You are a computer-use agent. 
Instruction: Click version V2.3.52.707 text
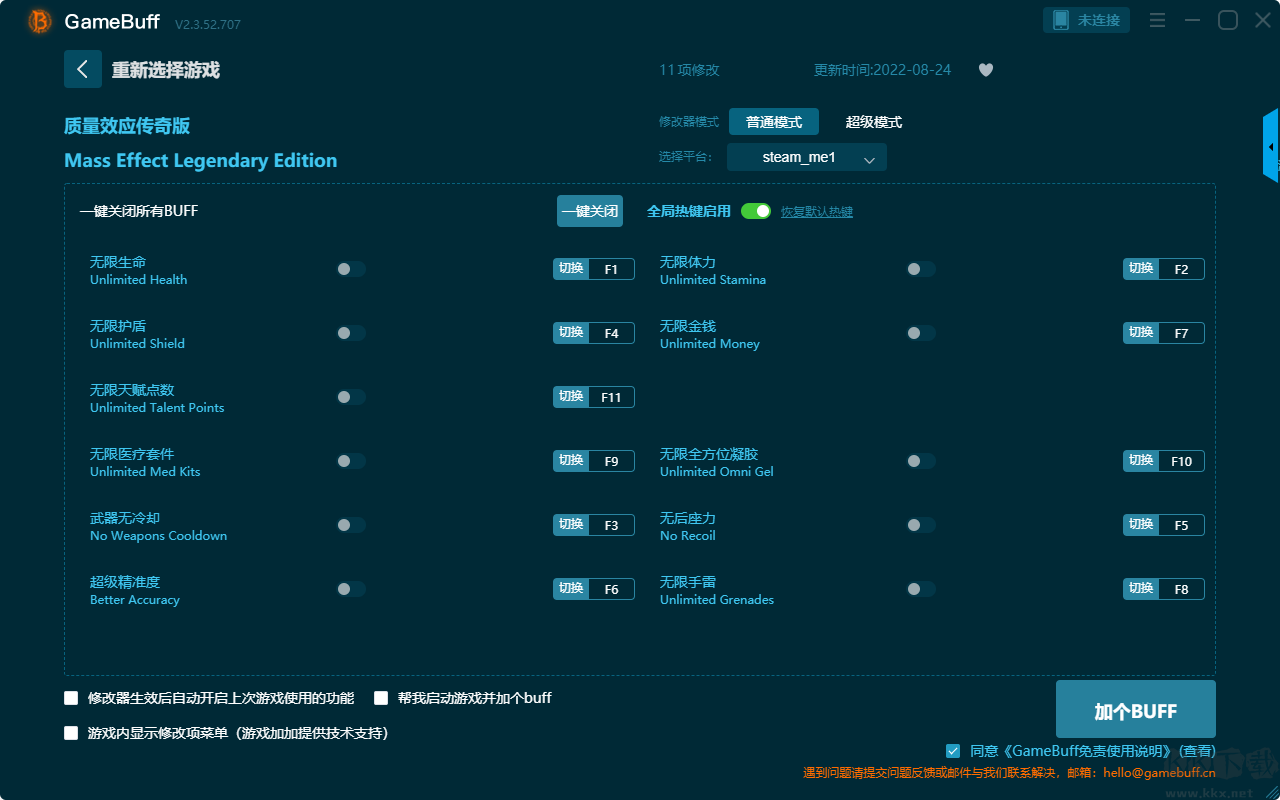pyautogui.click(x=208, y=24)
